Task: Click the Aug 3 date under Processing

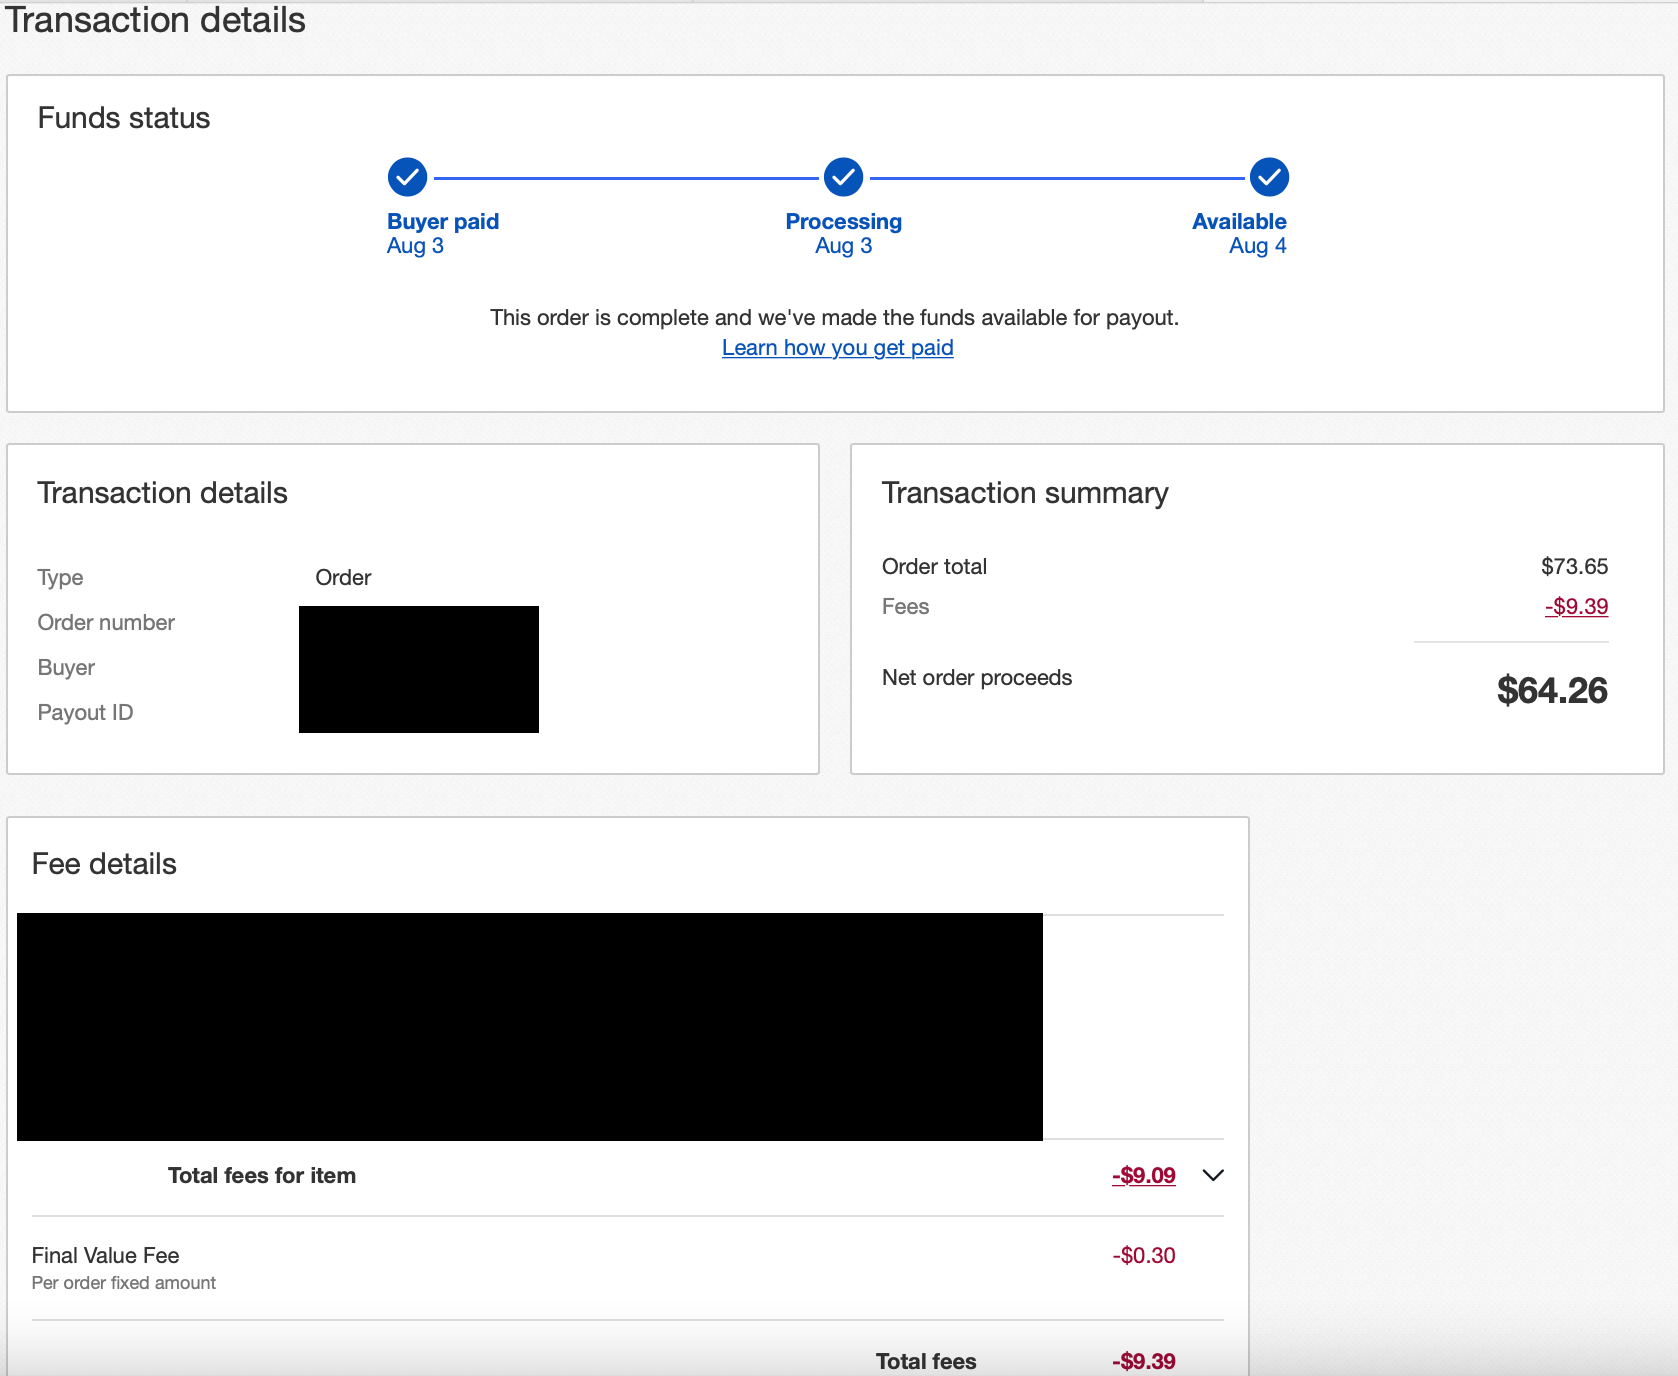Action: (x=843, y=246)
